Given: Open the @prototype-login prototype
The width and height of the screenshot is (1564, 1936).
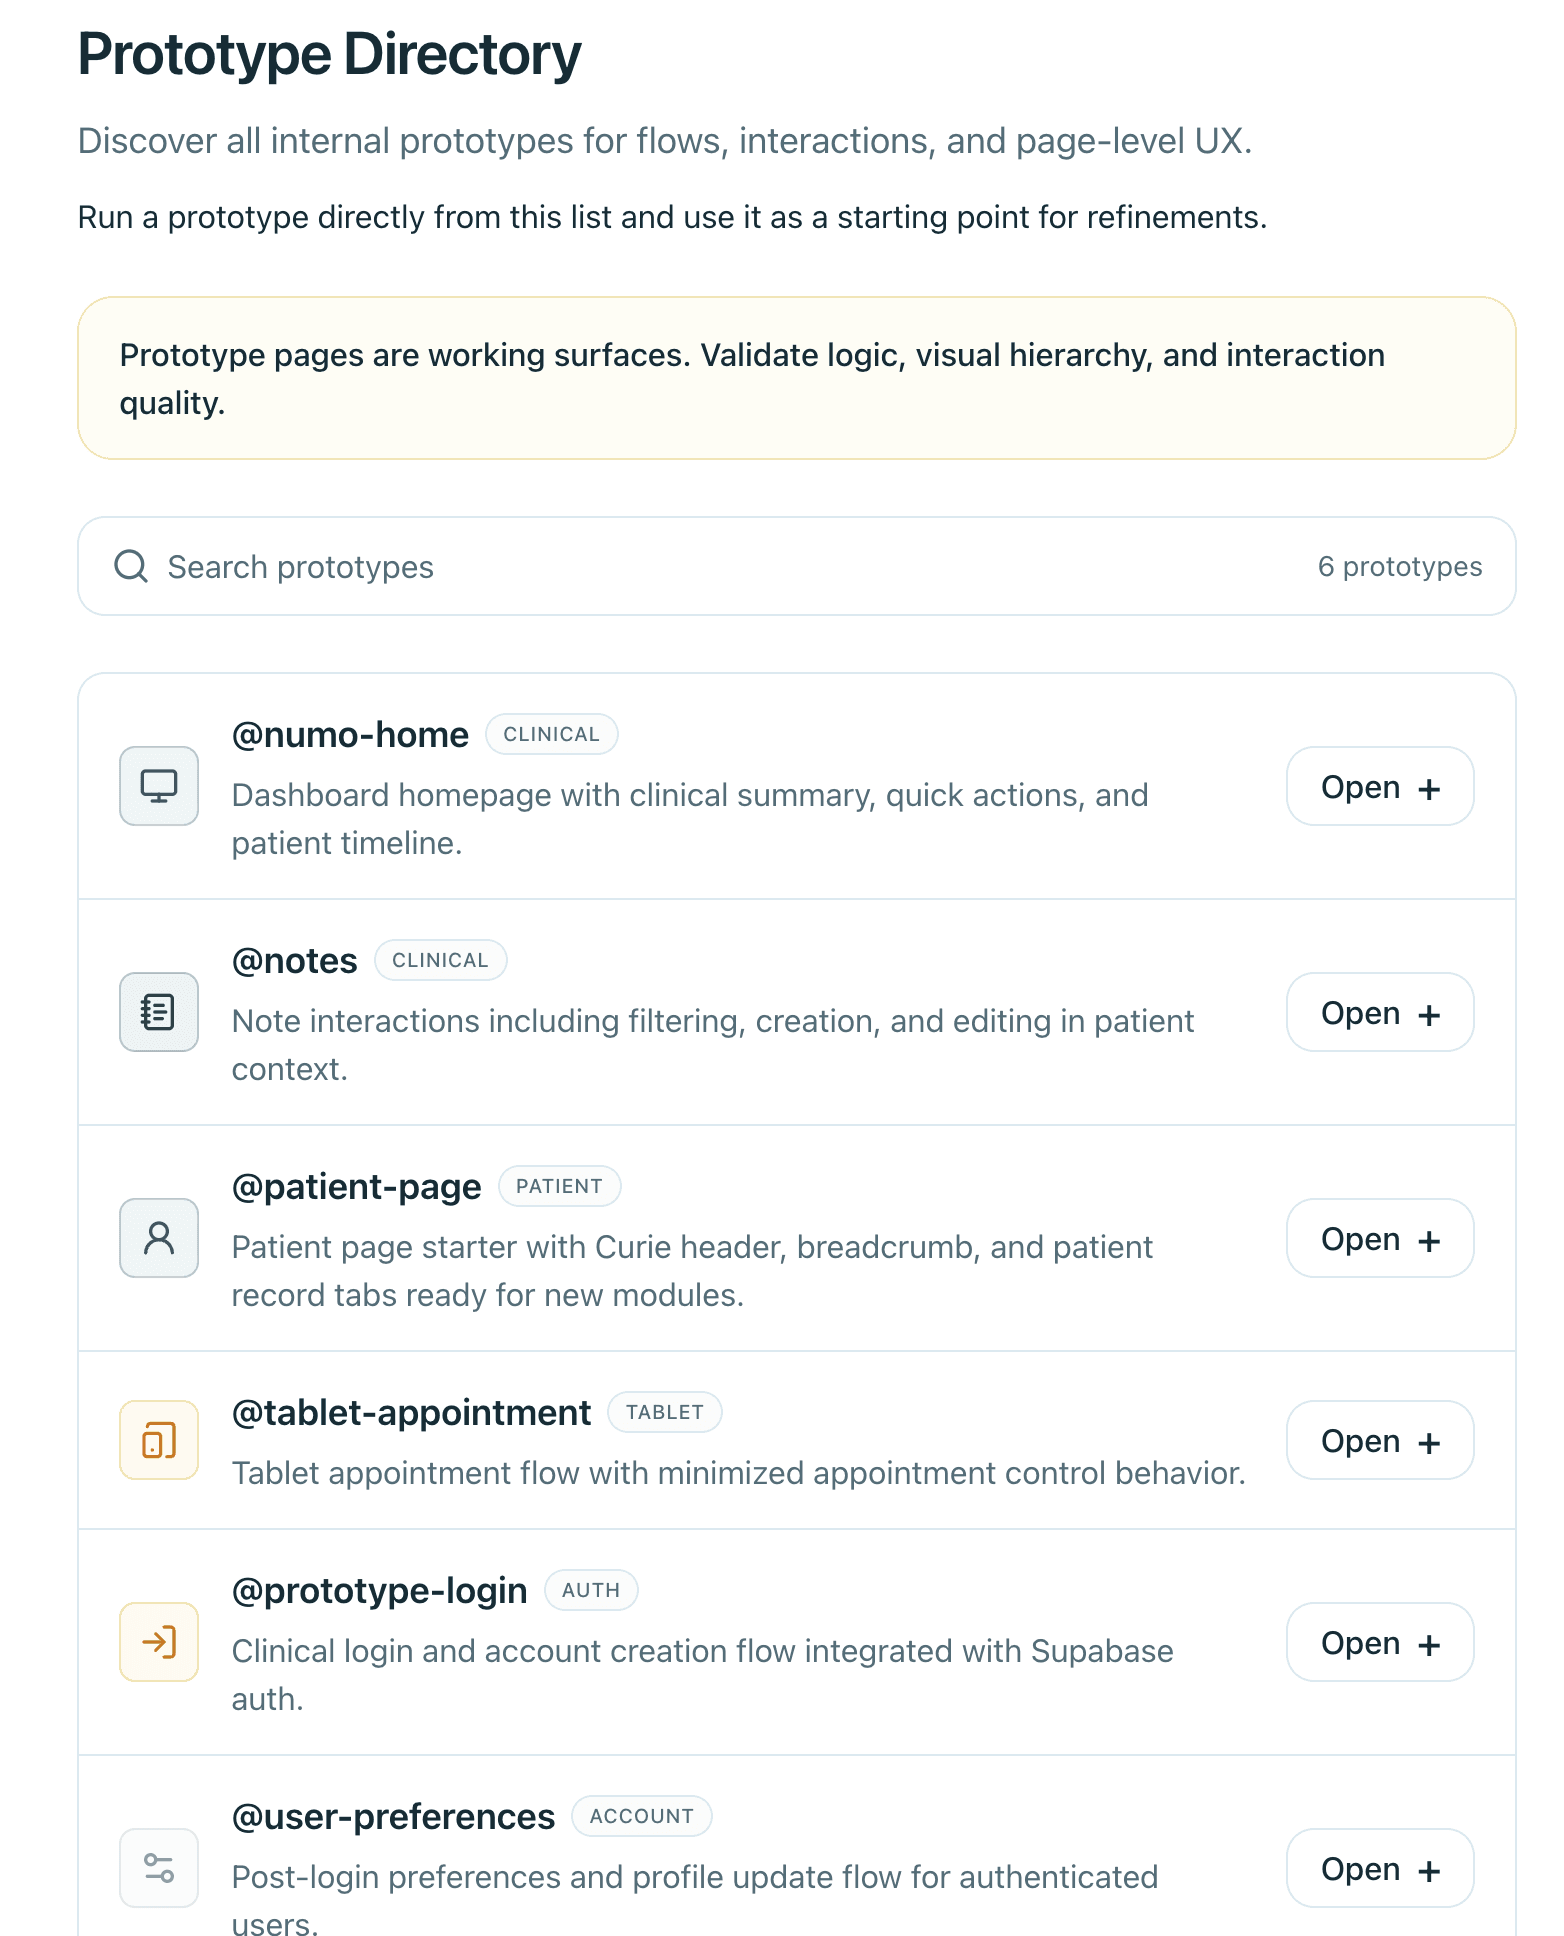Looking at the screenshot, I should (x=1380, y=1642).
